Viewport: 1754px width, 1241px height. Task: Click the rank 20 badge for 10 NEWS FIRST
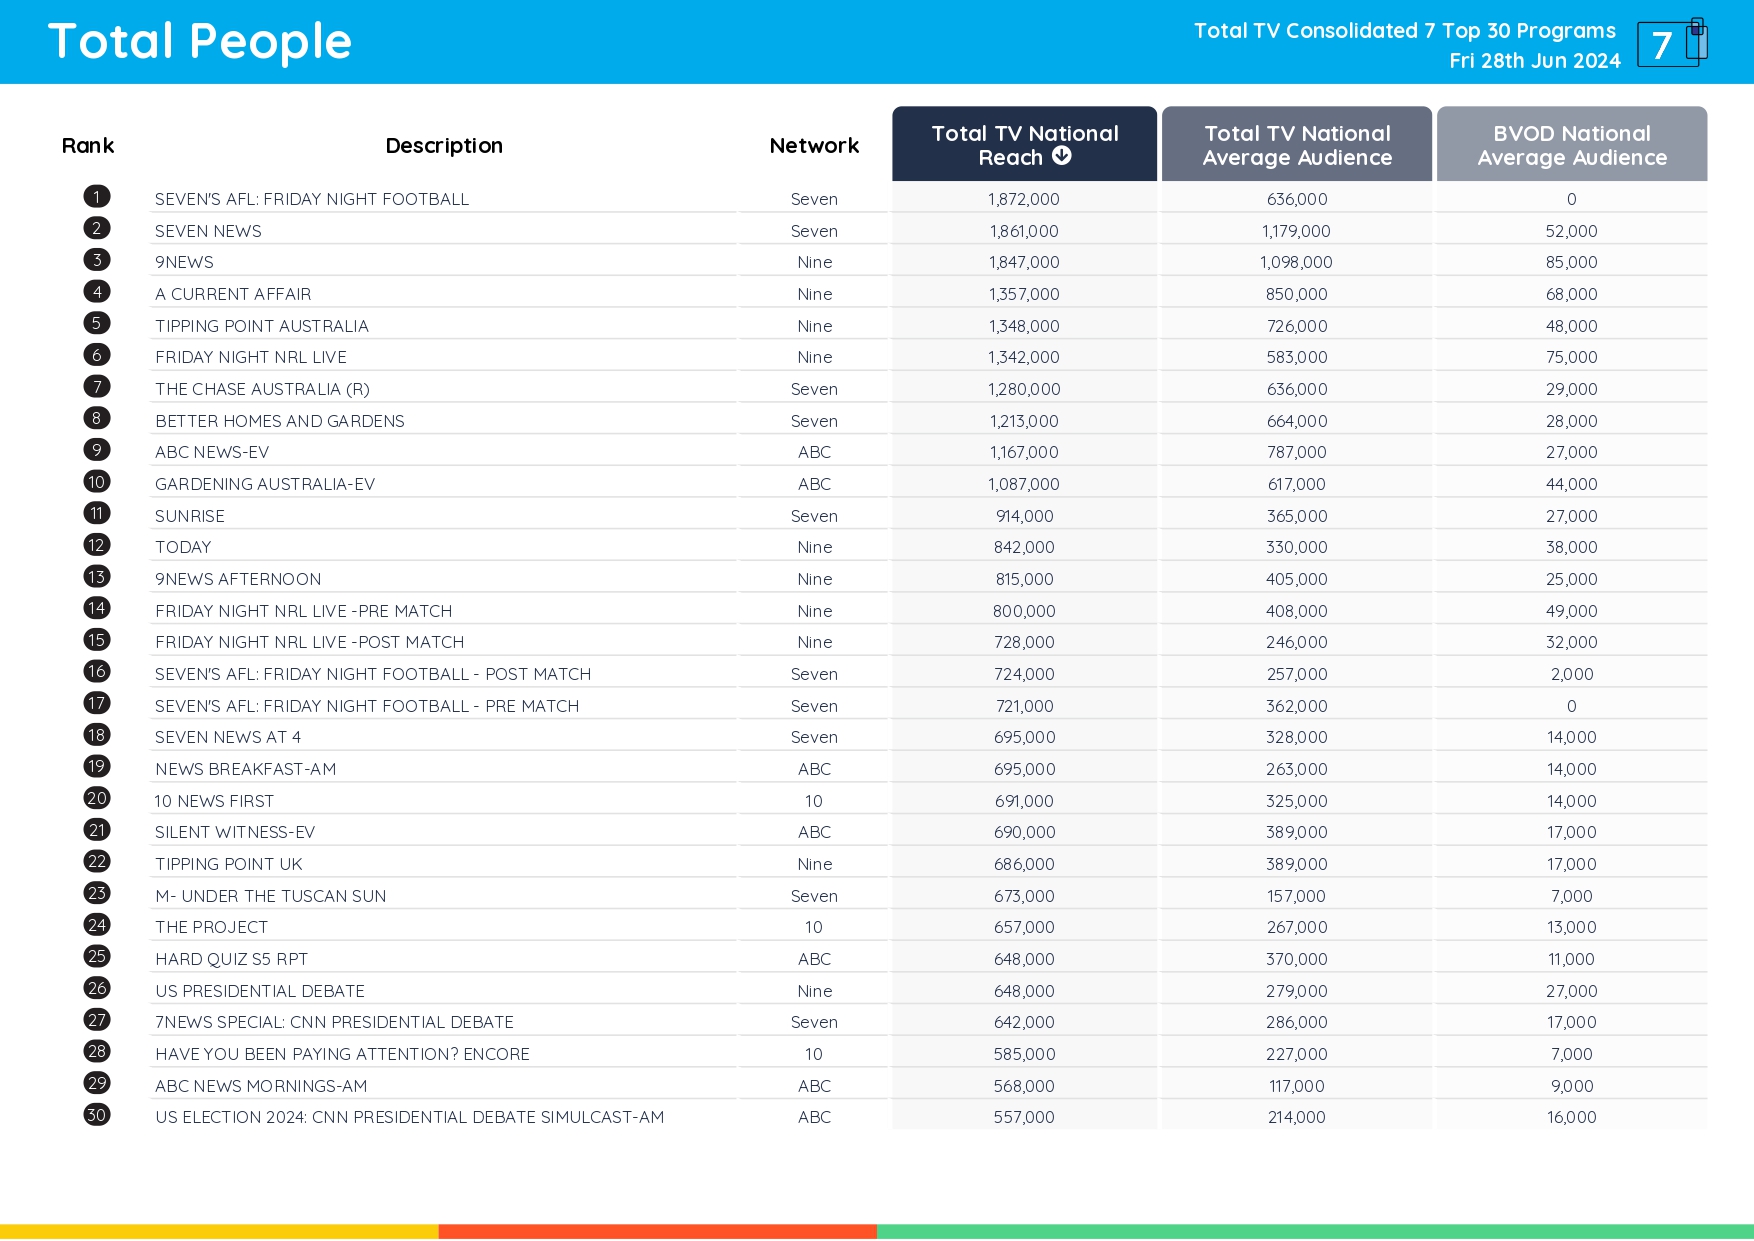pyautogui.click(x=96, y=798)
